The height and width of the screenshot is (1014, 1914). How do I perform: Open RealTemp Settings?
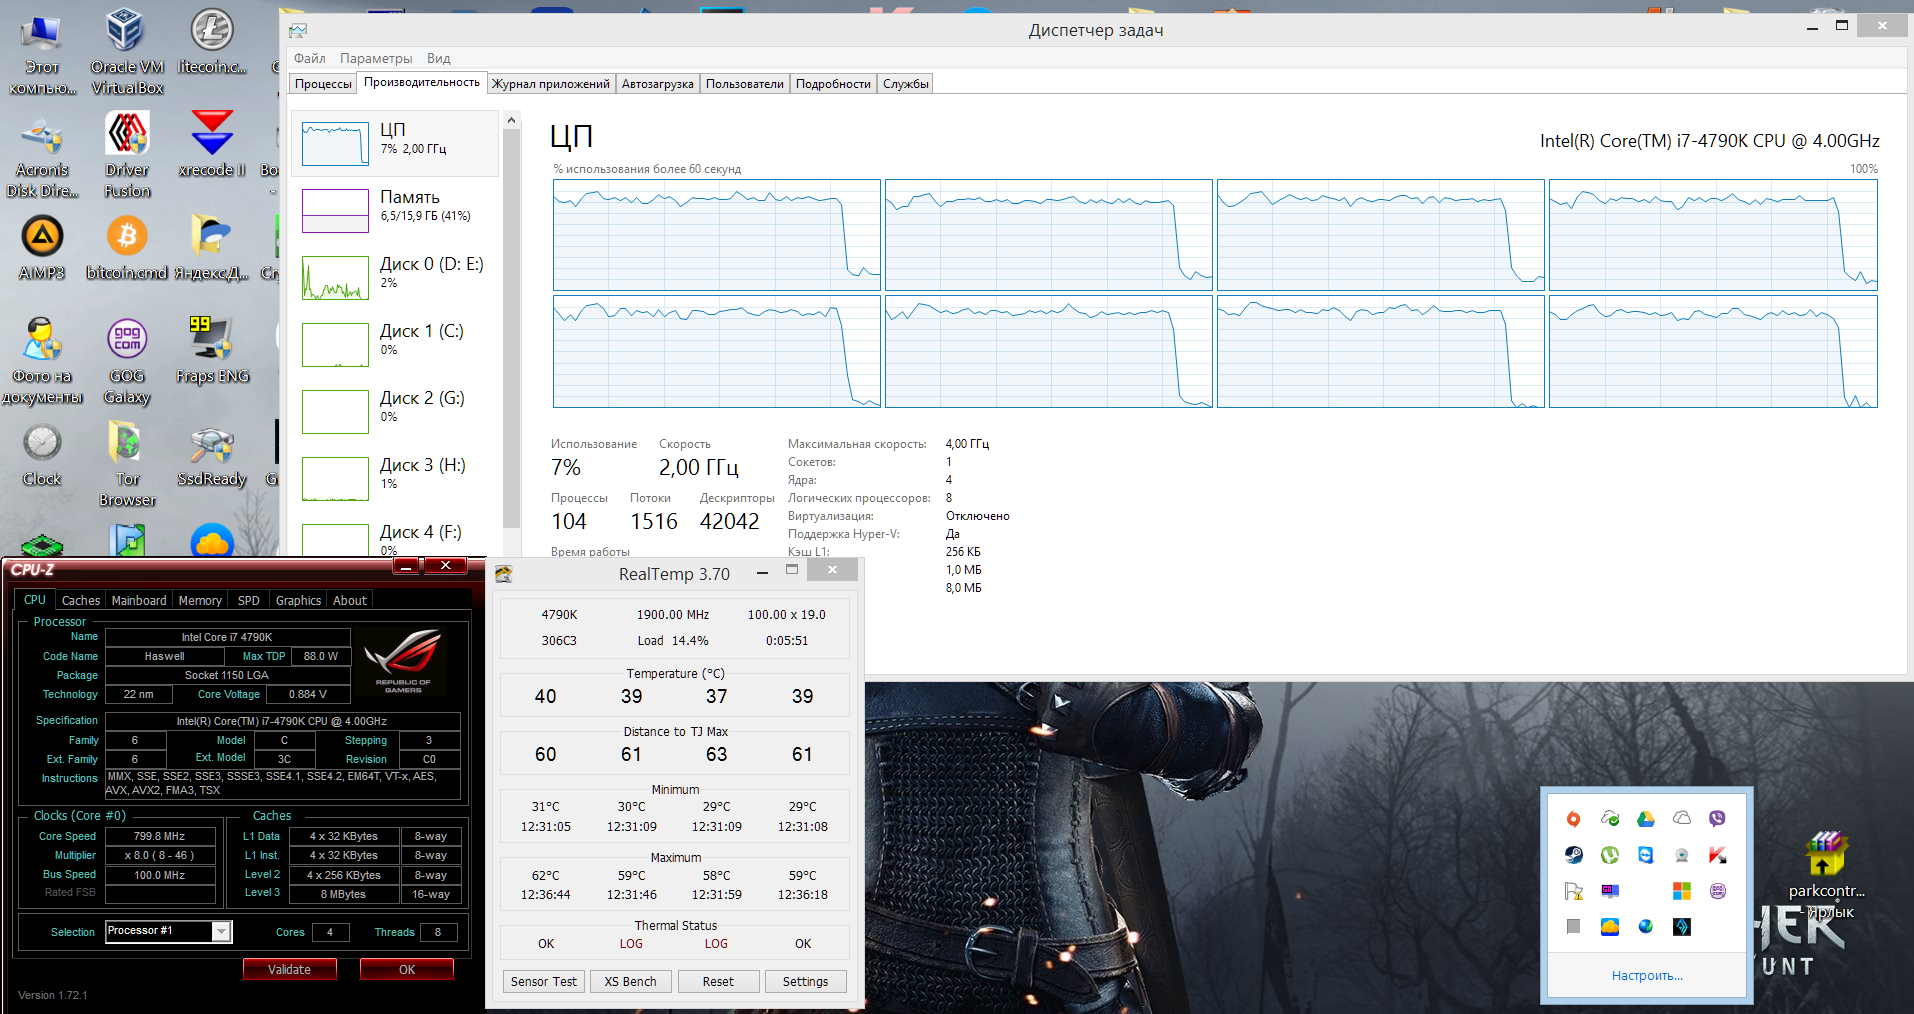805,981
